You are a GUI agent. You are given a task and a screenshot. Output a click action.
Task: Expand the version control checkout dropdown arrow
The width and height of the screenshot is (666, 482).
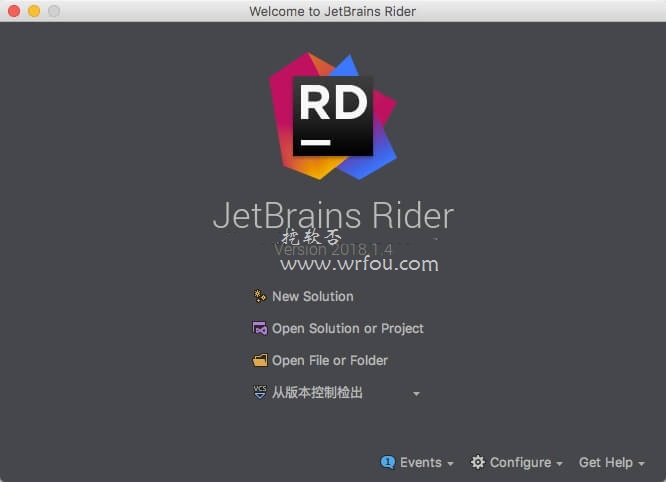pyautogui.click(x=417, y=394)
